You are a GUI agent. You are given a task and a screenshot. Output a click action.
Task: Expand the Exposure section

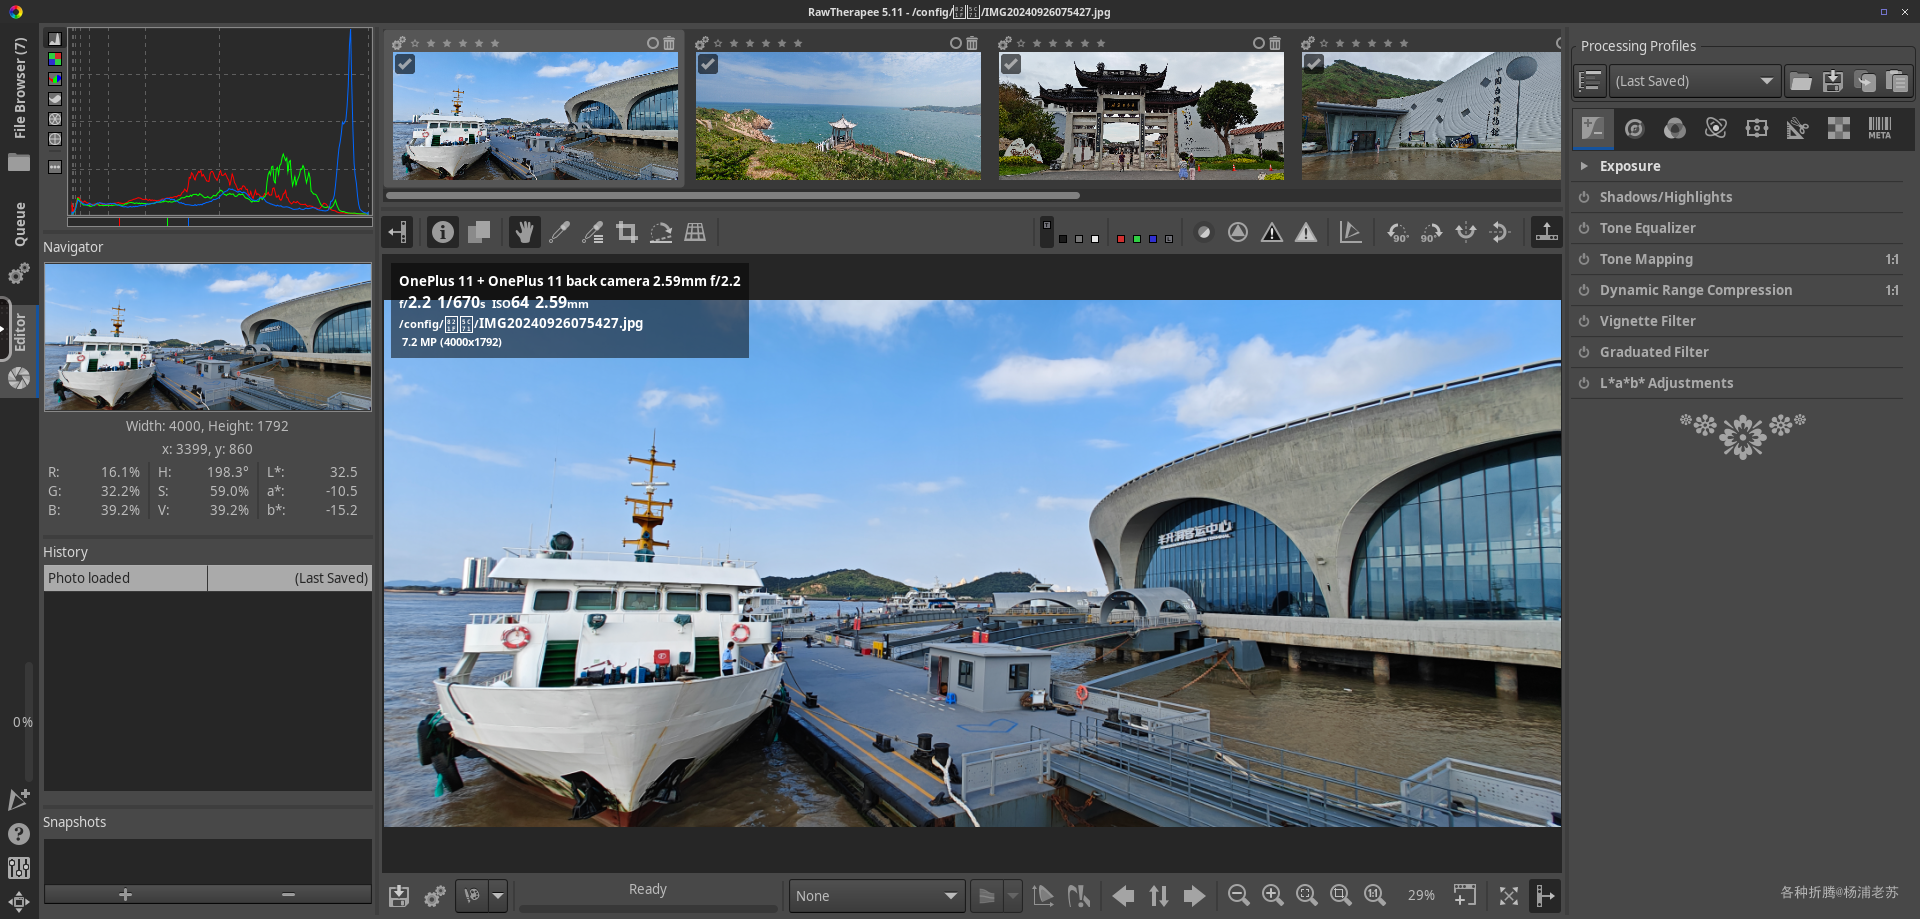(x=1584, y=166)
